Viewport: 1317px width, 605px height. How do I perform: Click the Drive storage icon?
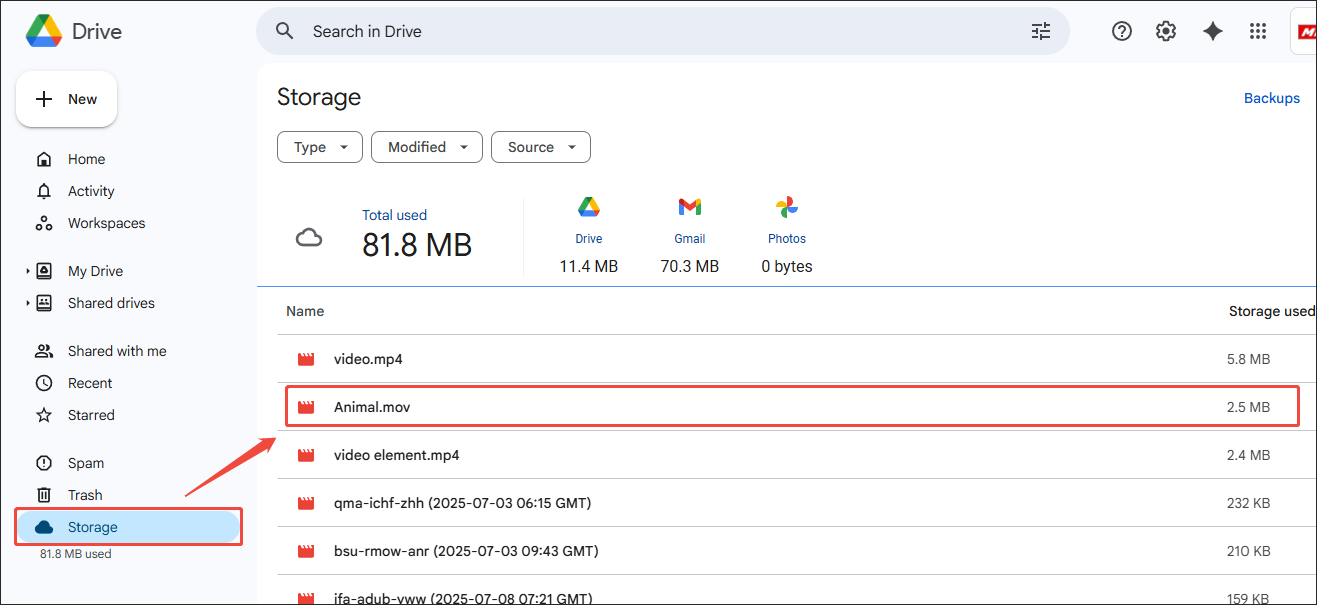(x=588, y=207)
